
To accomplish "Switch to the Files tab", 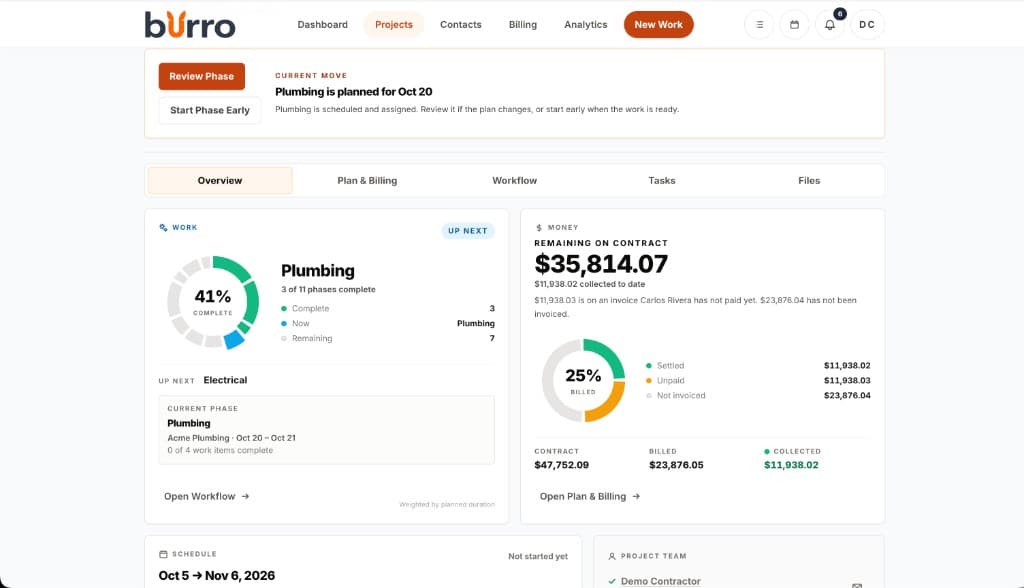I will click(x=809, y=181).
